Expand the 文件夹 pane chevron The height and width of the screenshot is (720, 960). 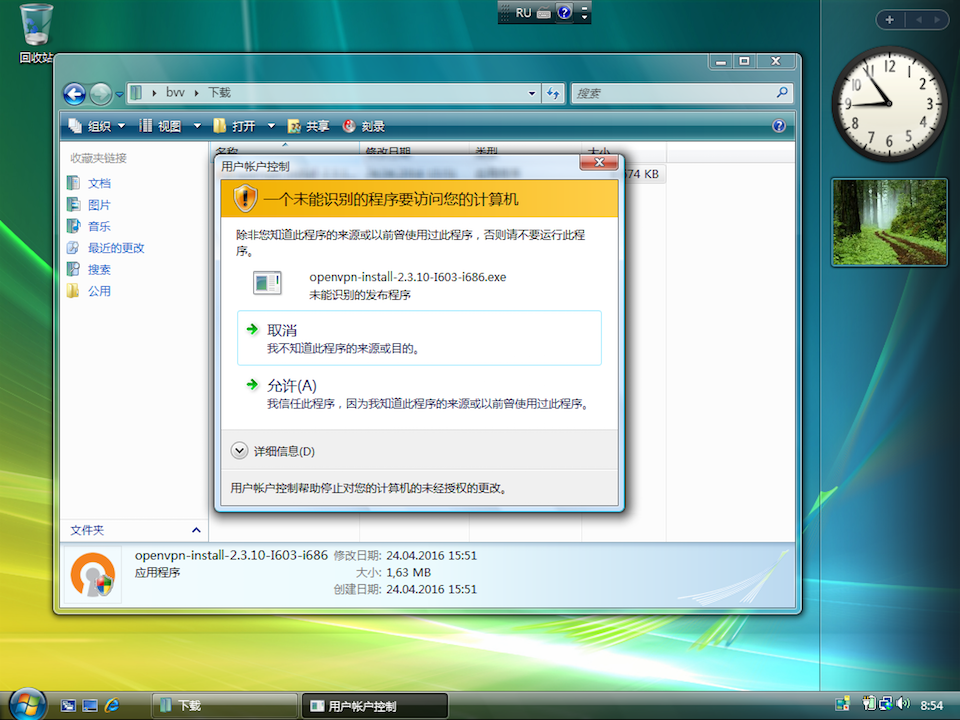[x=196, y=530]
